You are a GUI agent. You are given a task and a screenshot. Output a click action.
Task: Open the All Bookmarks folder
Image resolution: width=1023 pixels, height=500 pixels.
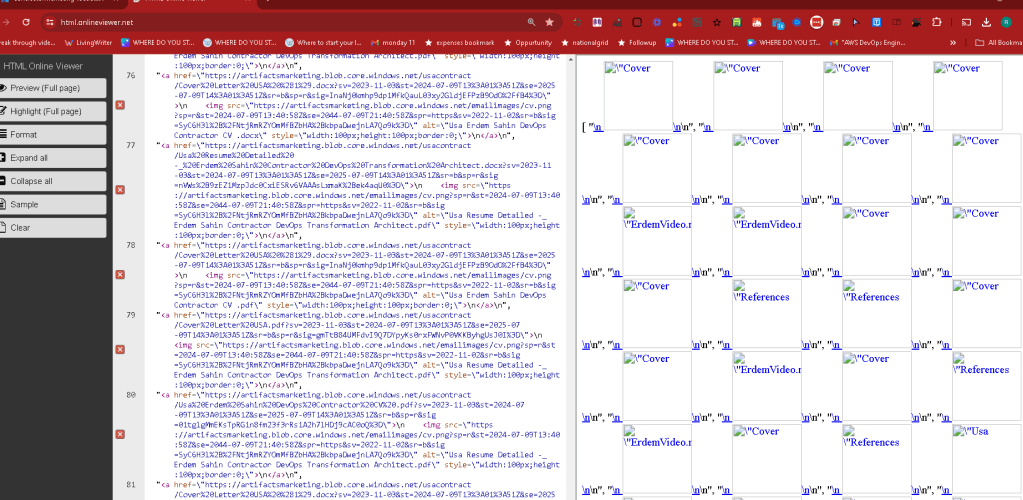(998, 42)
